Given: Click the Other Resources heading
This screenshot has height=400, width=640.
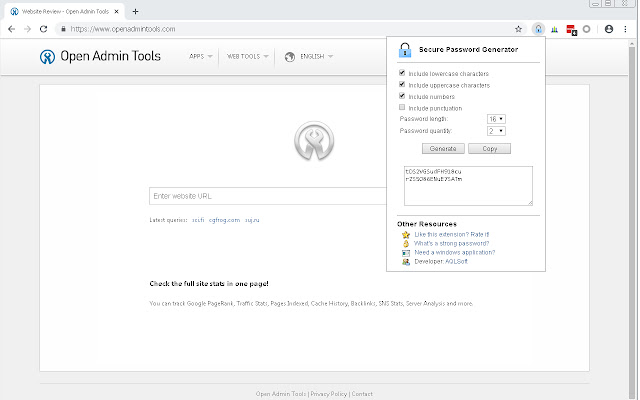Looking at the screenshot, I should point(427,224).
